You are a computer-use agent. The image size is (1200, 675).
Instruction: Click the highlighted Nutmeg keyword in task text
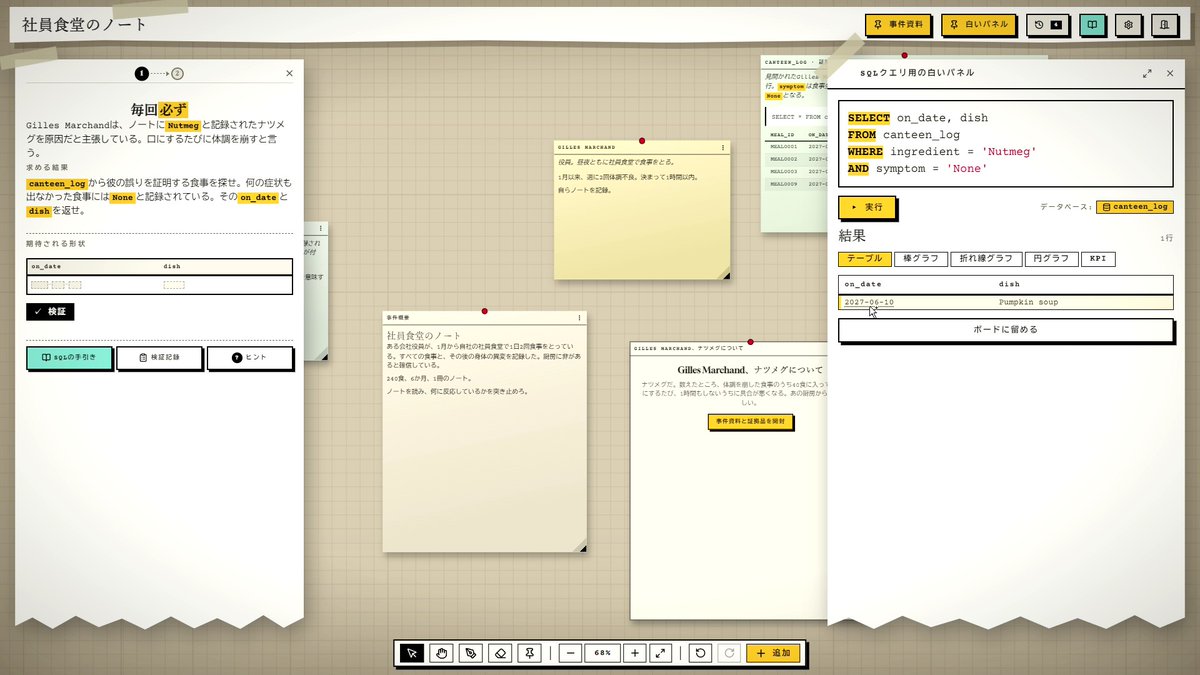183,125
